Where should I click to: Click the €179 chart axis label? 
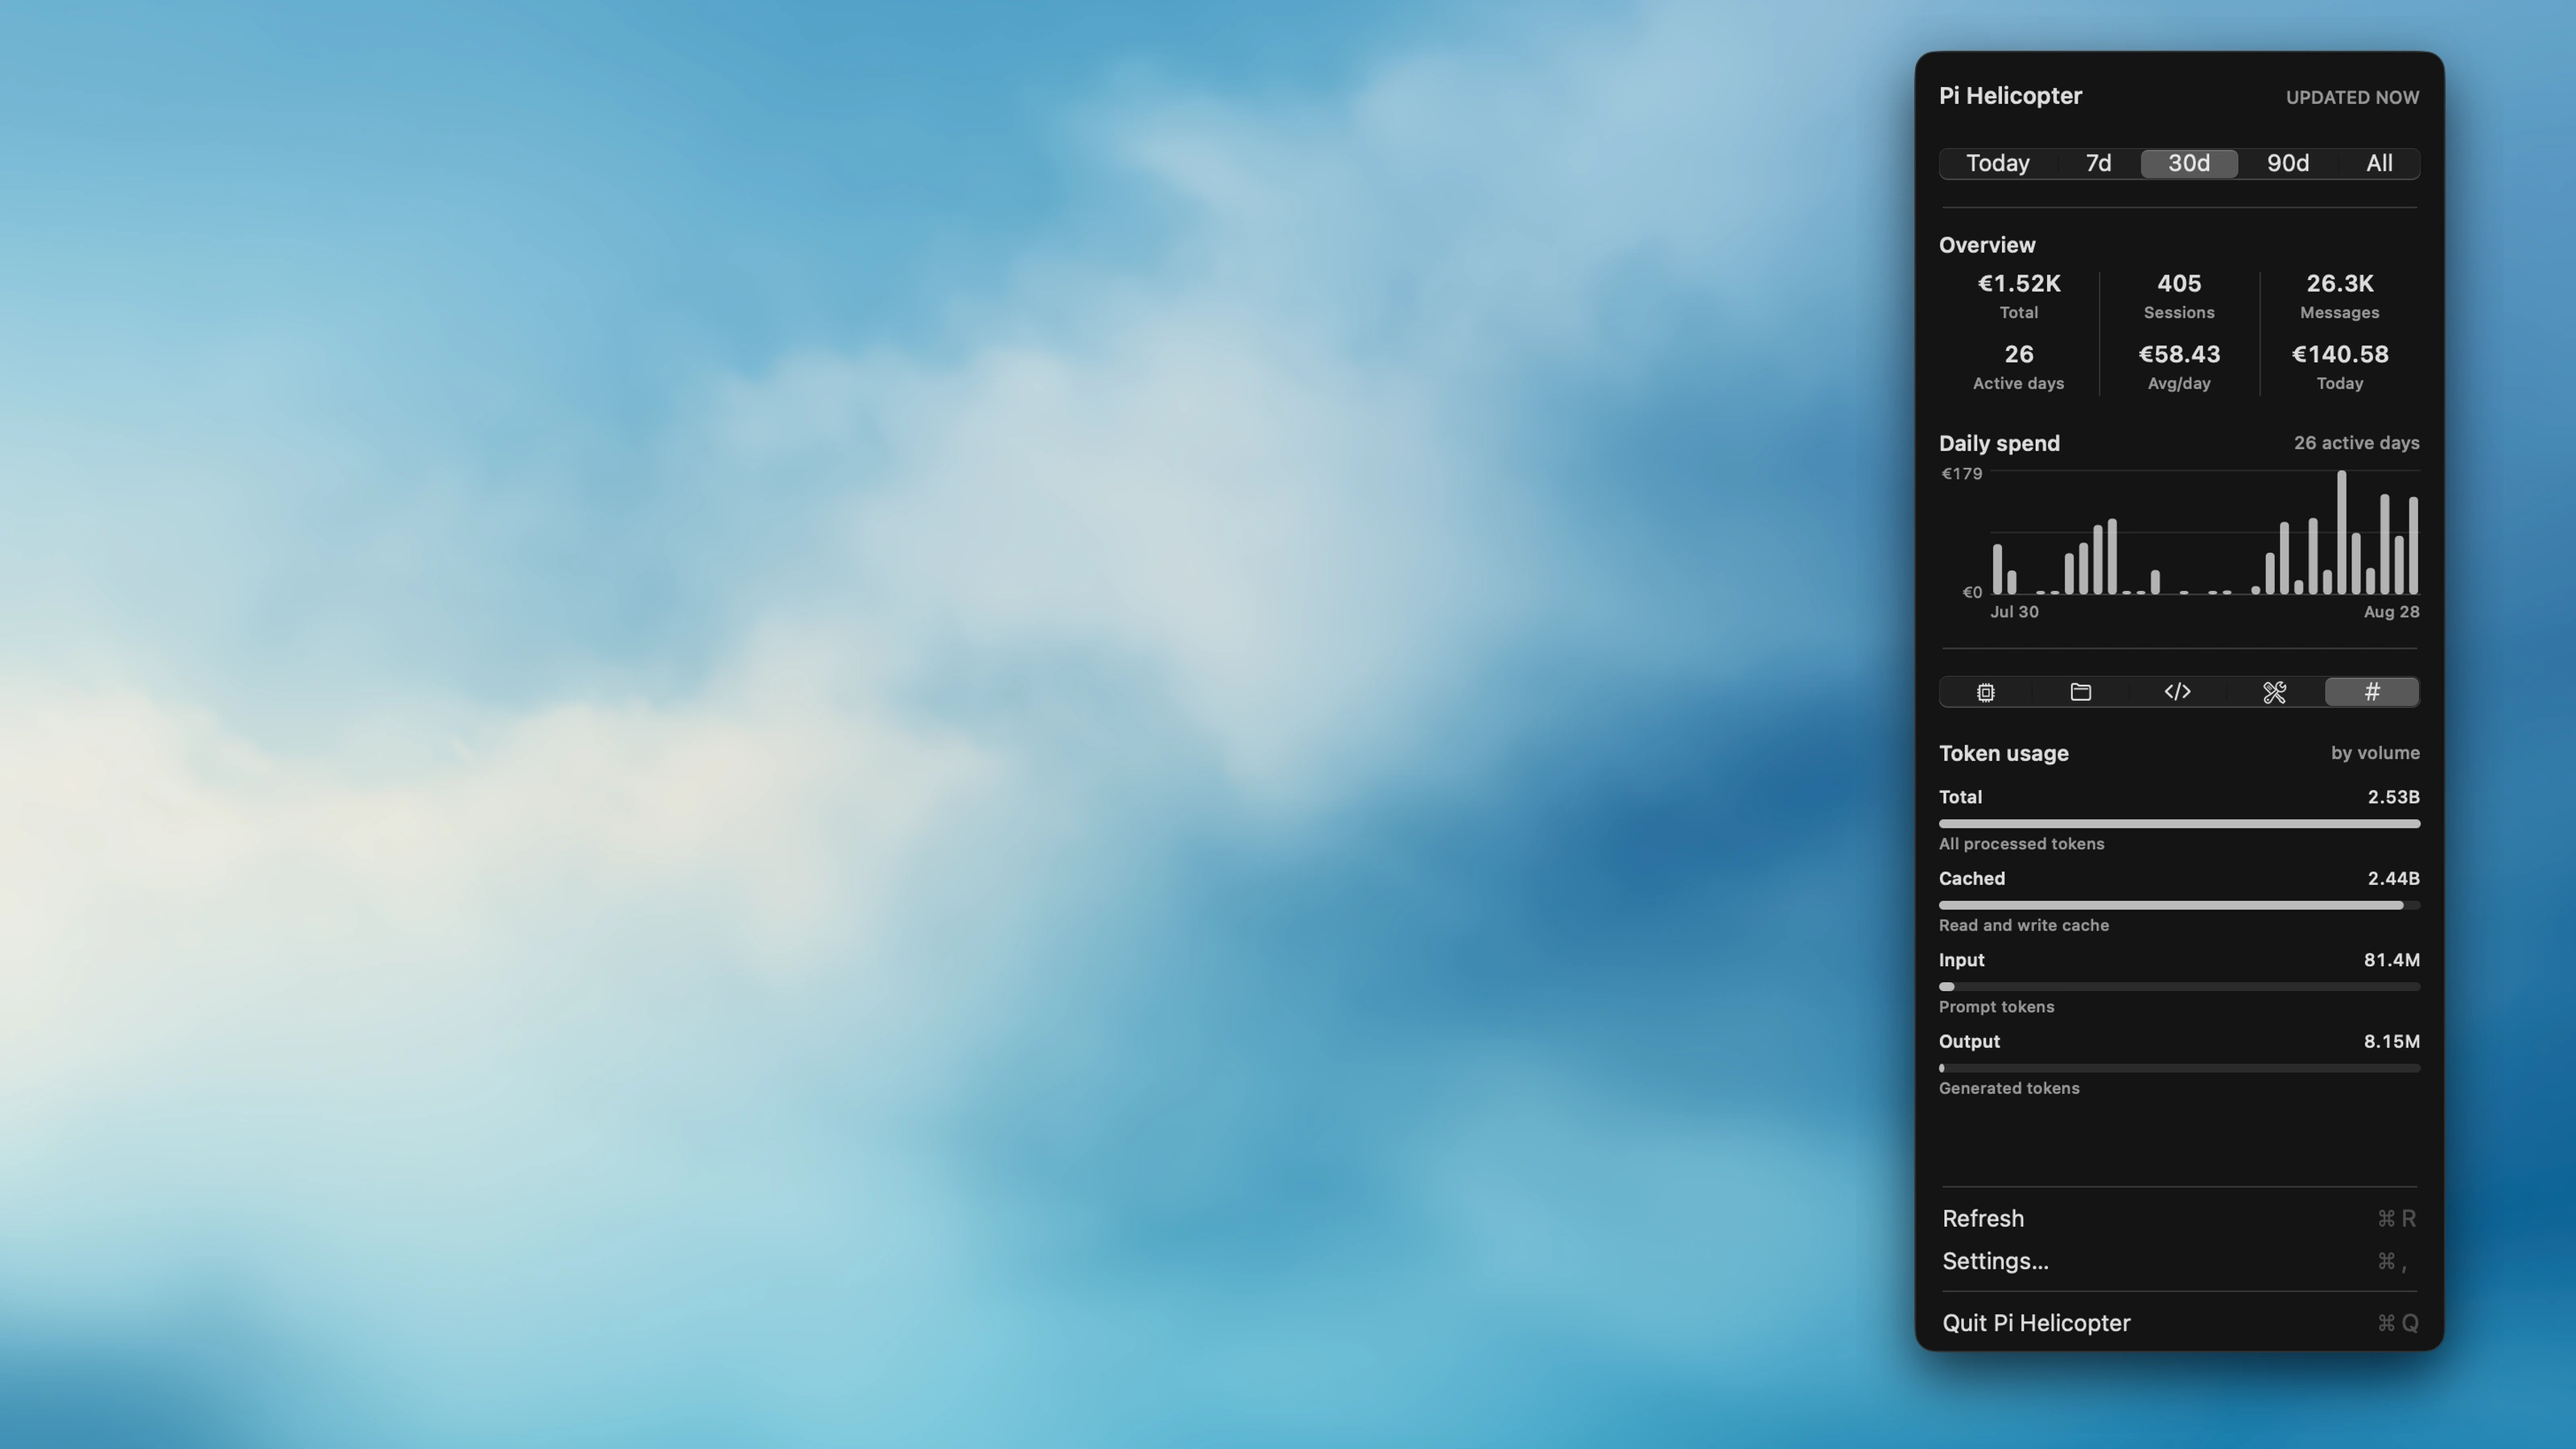(x=1961, y=474)
